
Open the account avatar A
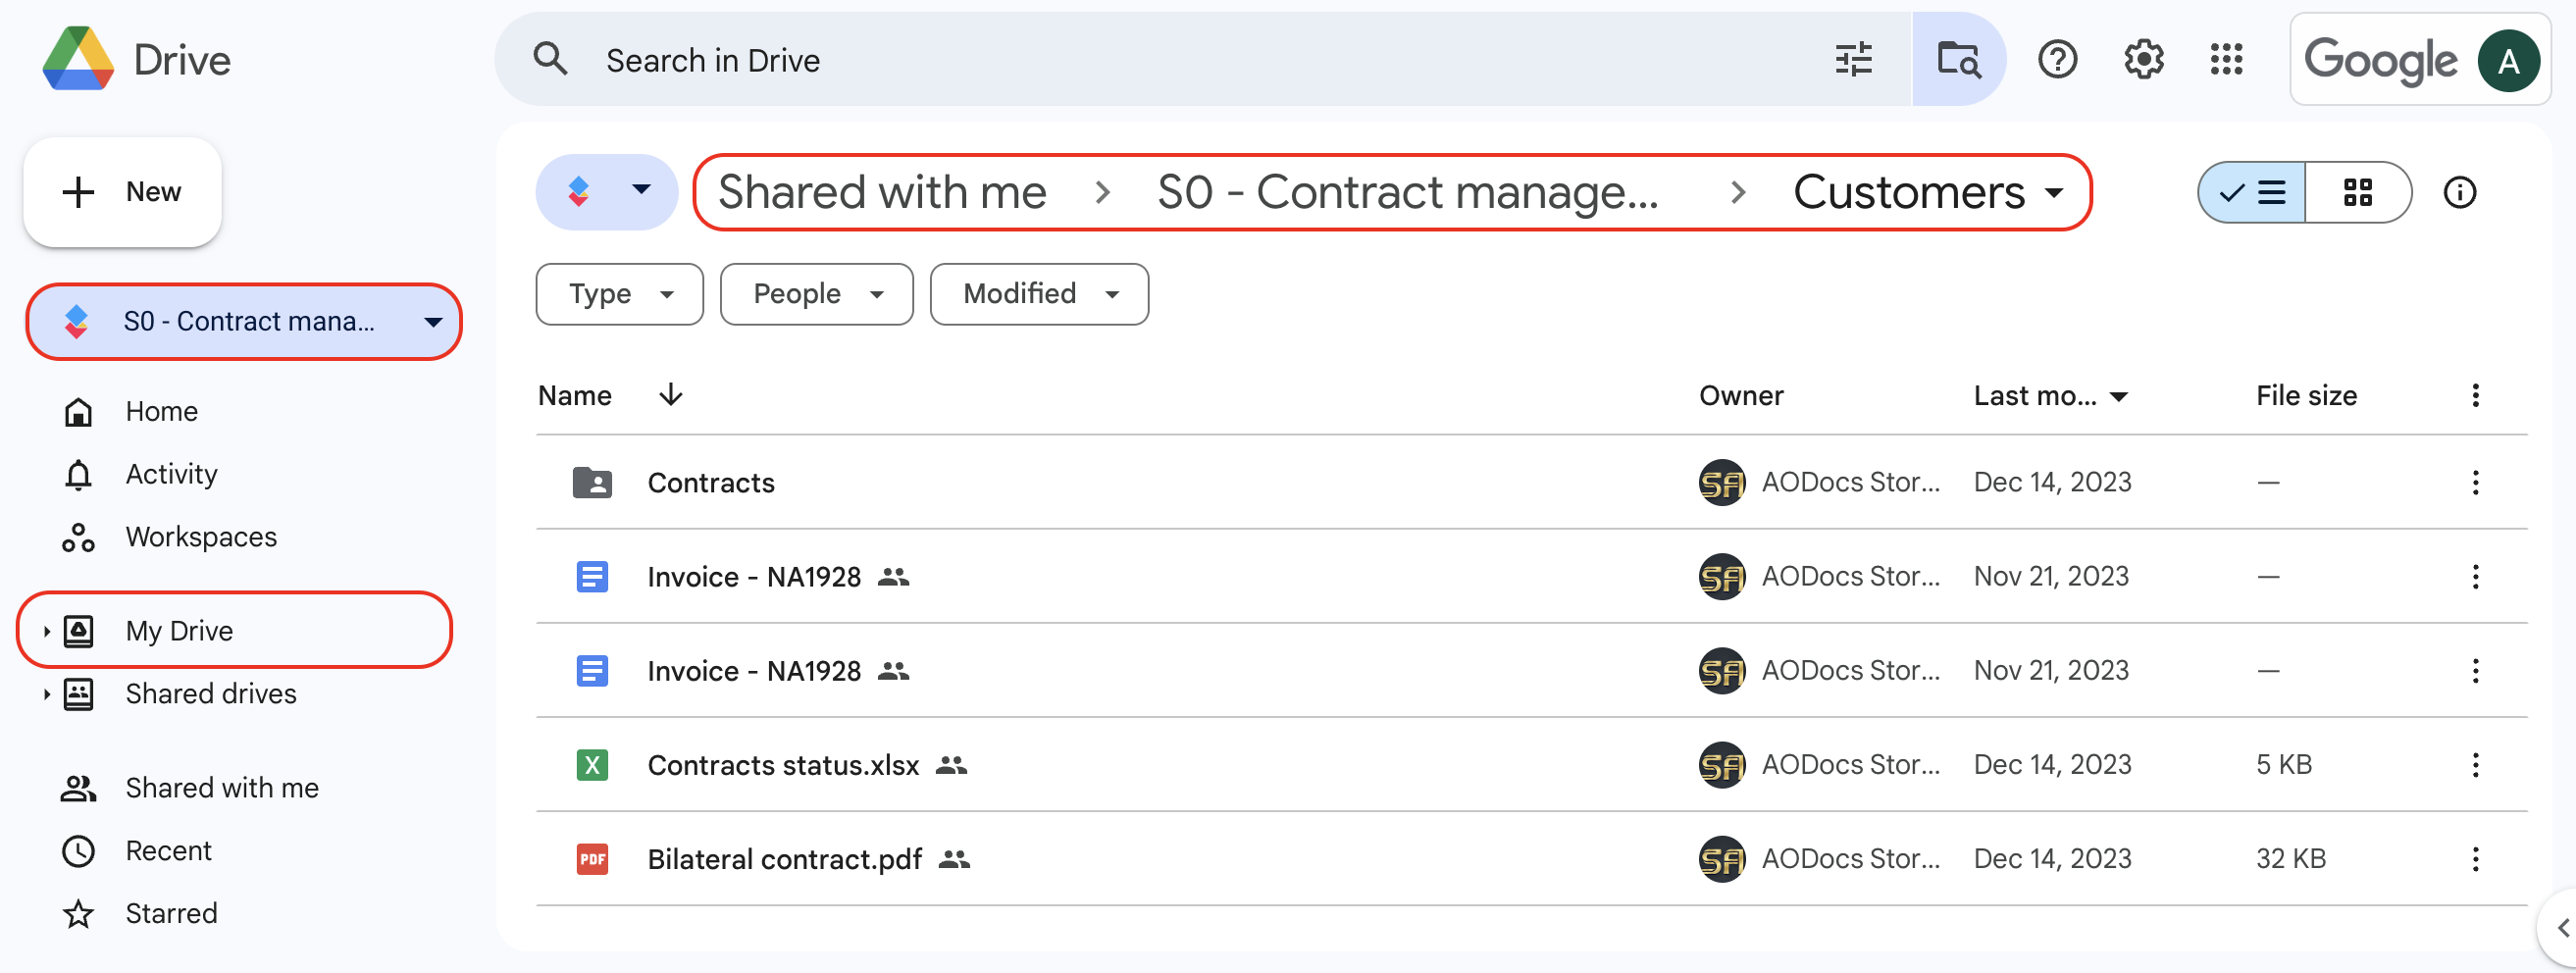[2508, 61]
